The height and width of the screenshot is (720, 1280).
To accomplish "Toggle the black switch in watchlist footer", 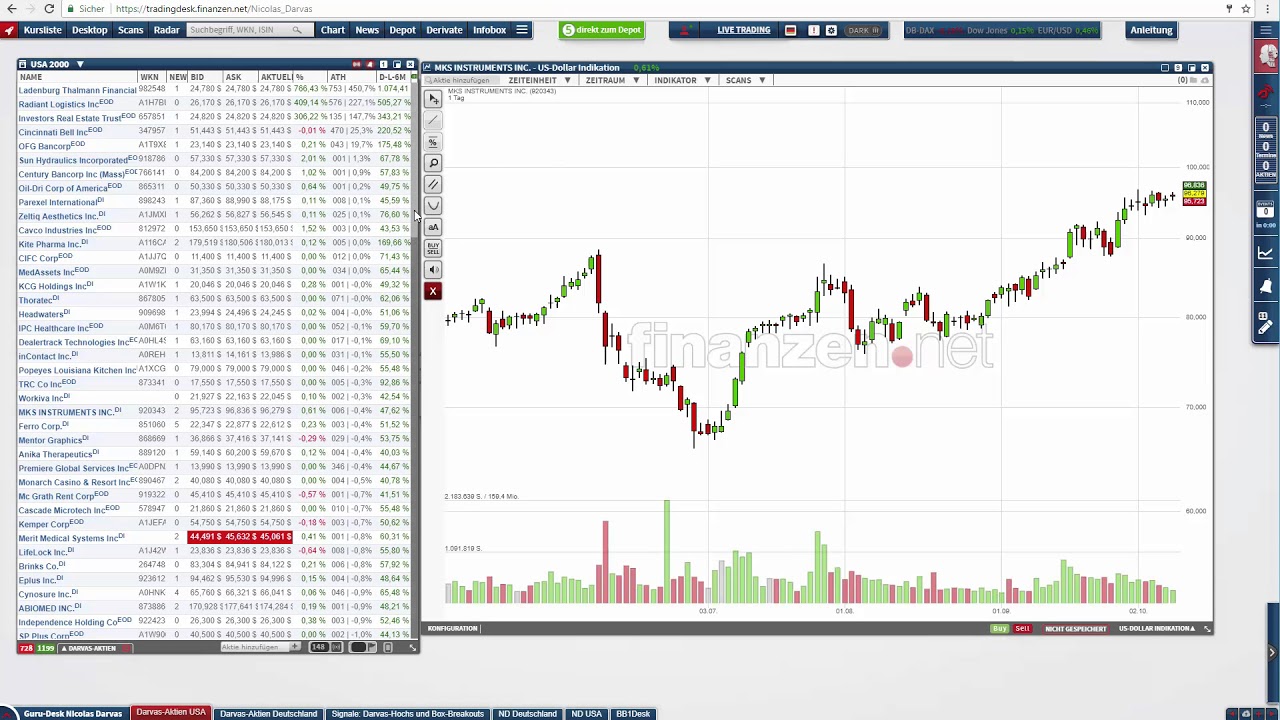I will tap(358, 647).
